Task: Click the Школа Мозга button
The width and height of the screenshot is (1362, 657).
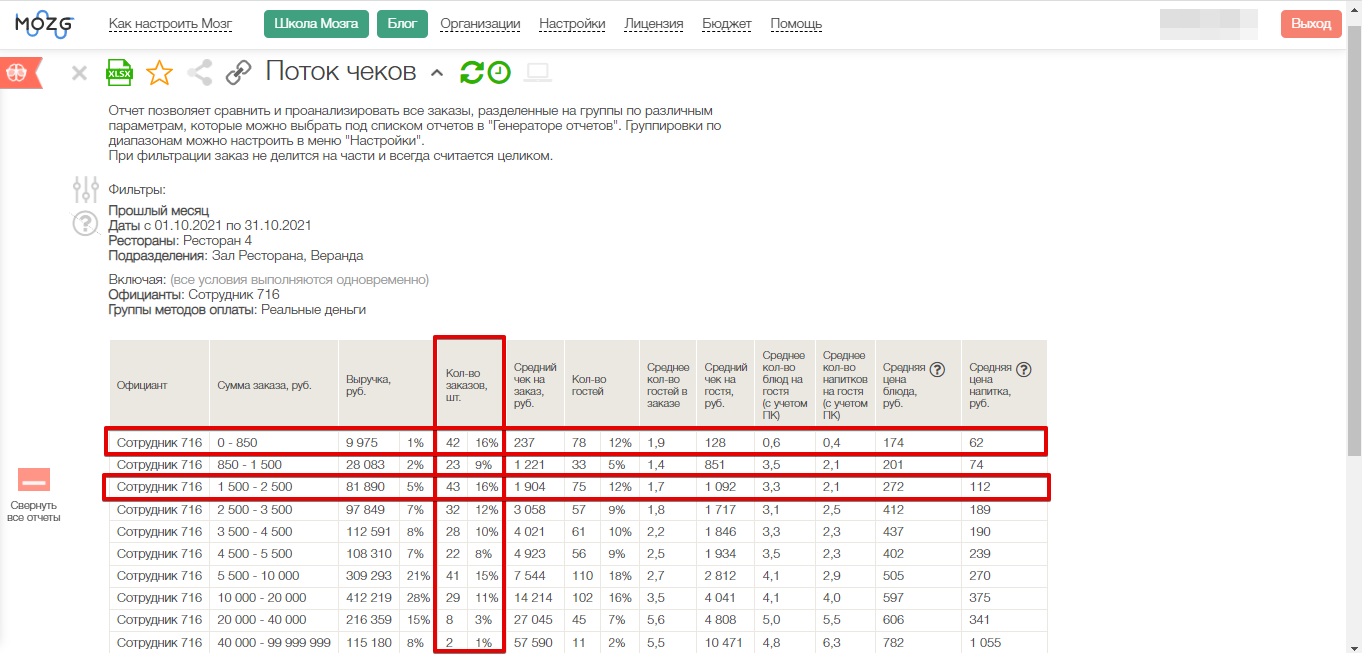Action: pos(316,24)
